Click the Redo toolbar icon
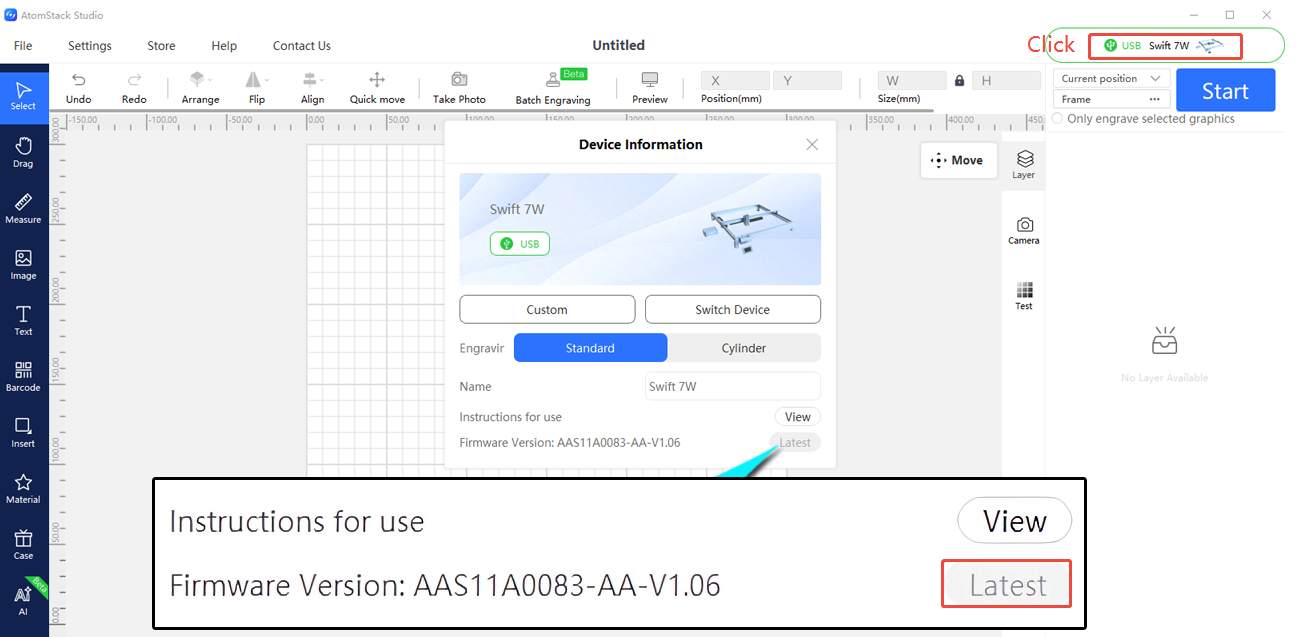The image size is (1296, 637). (x=134, y=87)
